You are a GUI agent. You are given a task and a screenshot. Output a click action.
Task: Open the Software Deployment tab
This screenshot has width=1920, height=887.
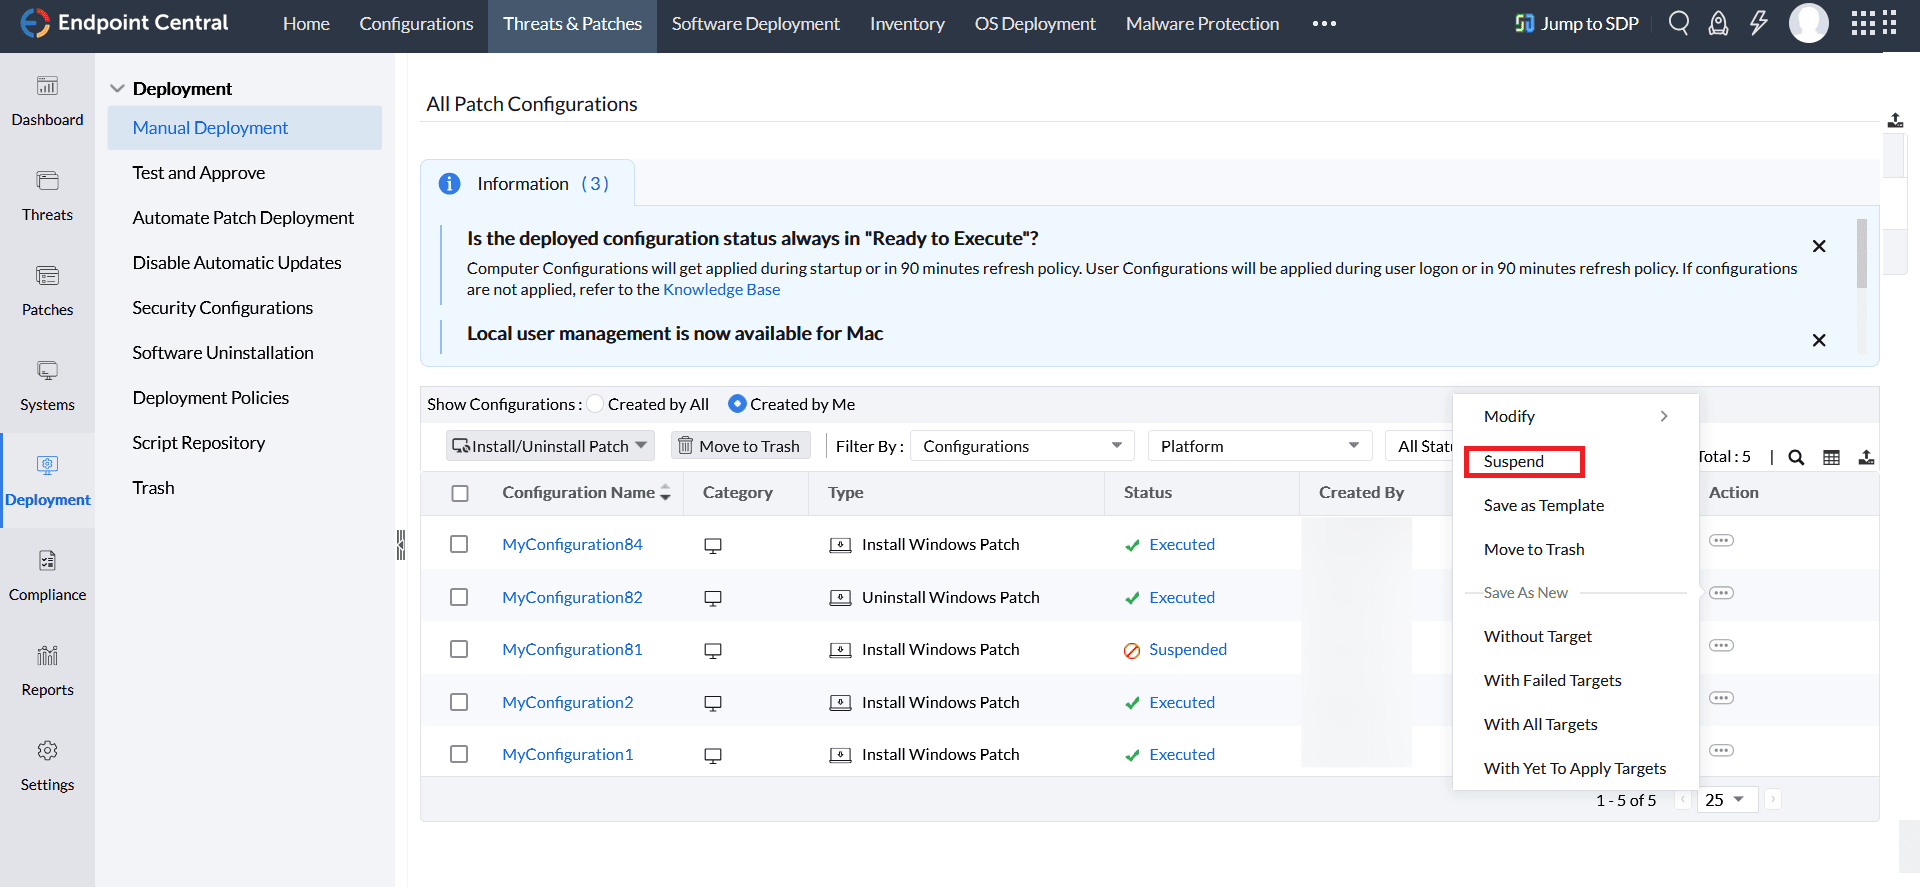(x=755, y=24)
